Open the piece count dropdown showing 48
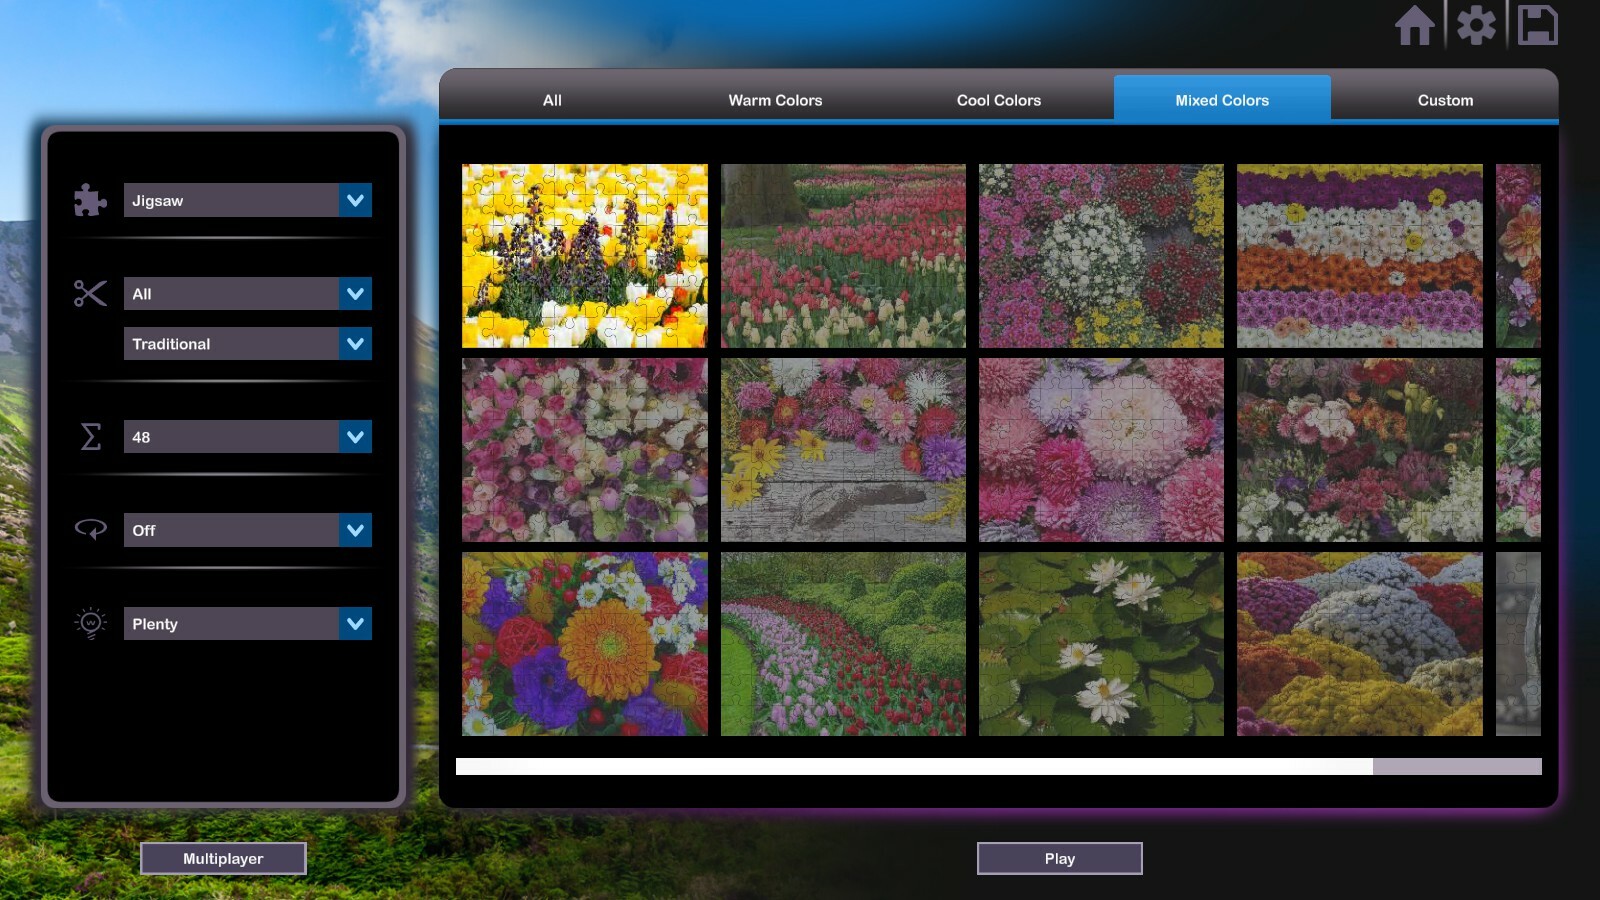 tap(247, 436)
